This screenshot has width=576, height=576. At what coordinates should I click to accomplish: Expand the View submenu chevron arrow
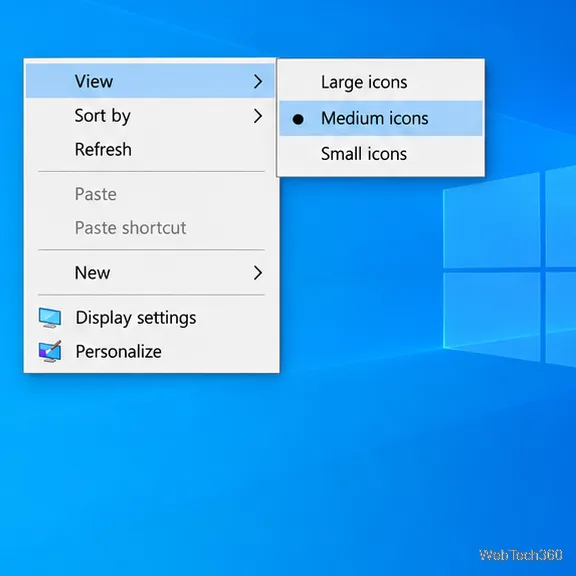coord(258,81)
